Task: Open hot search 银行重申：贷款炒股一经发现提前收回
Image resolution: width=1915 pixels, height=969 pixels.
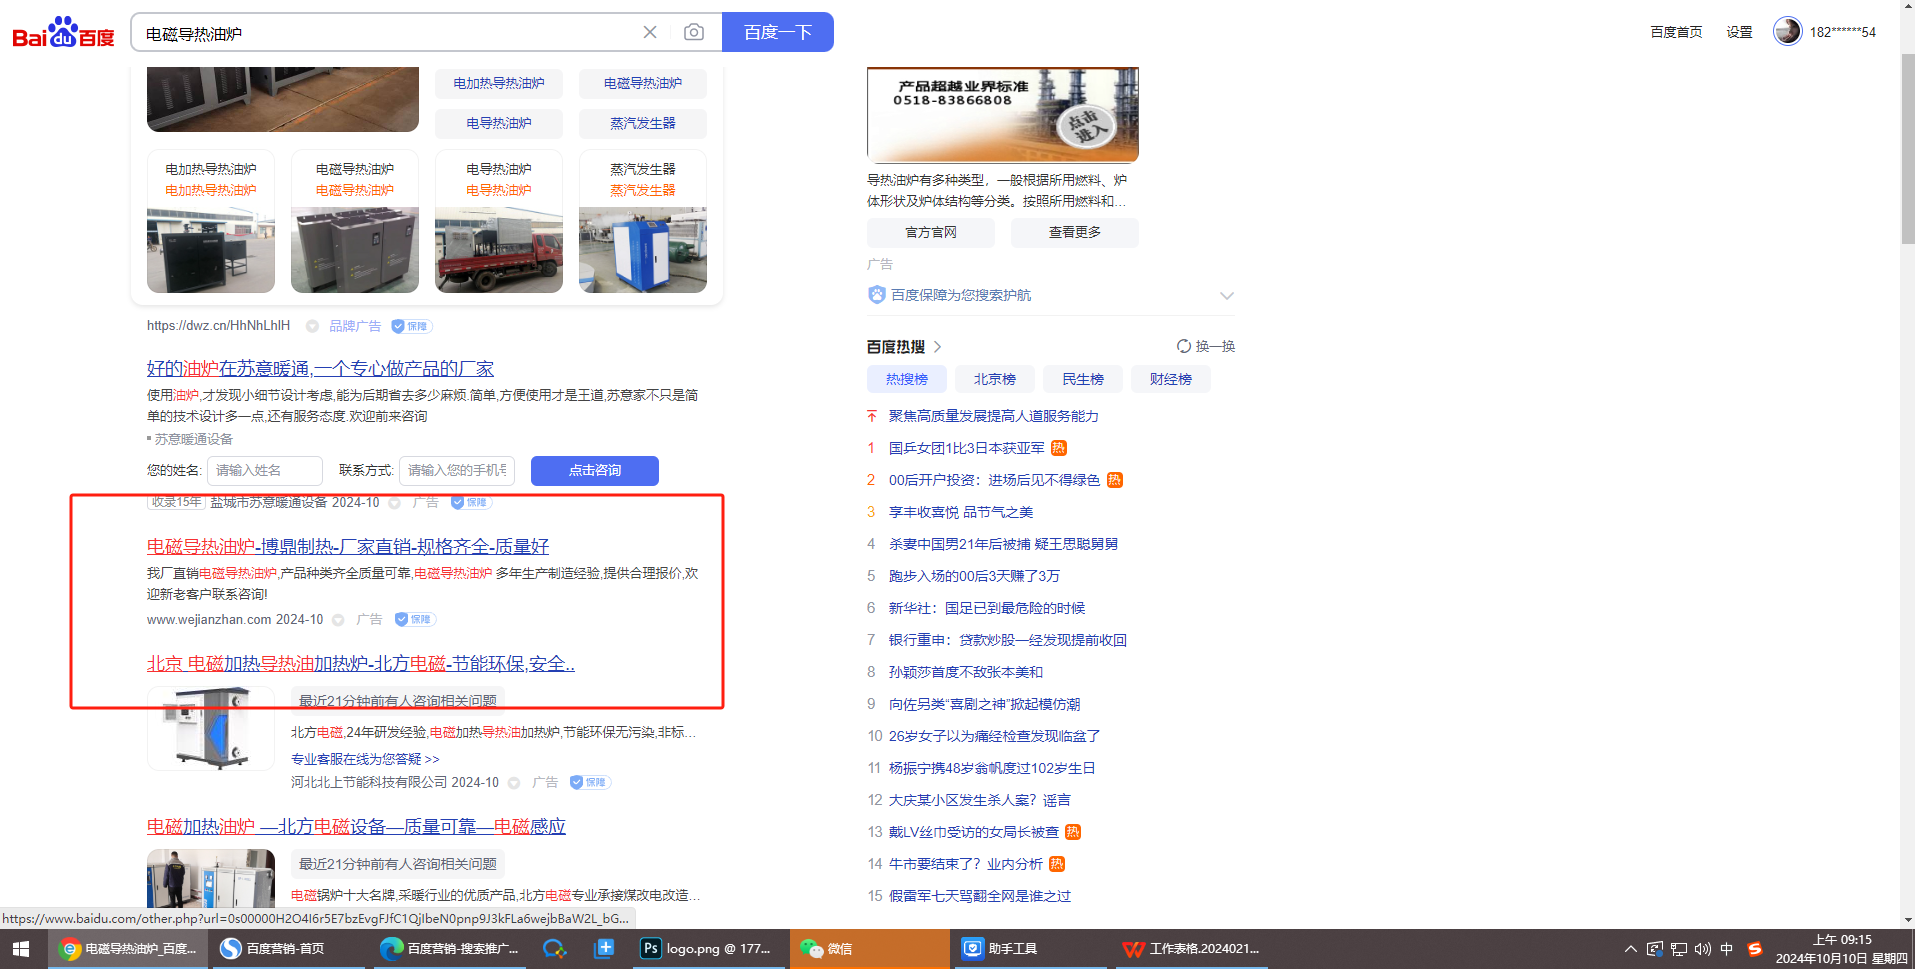Action: tap(1007, 640)
